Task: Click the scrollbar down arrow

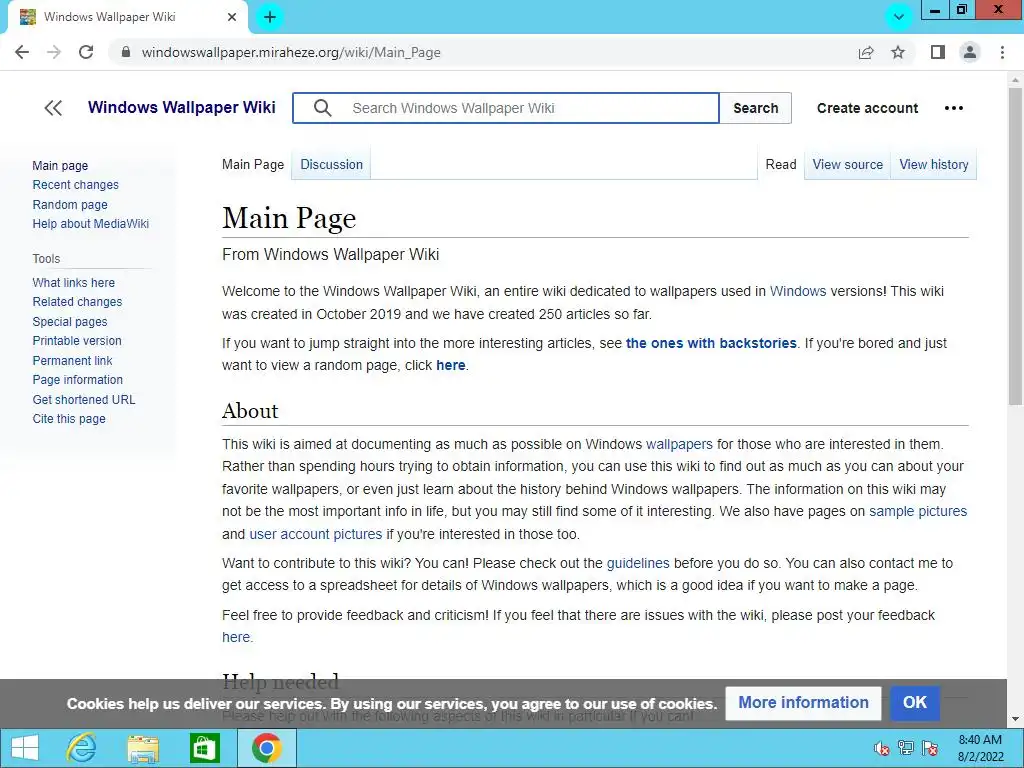Action: [x=1015, y=720]
